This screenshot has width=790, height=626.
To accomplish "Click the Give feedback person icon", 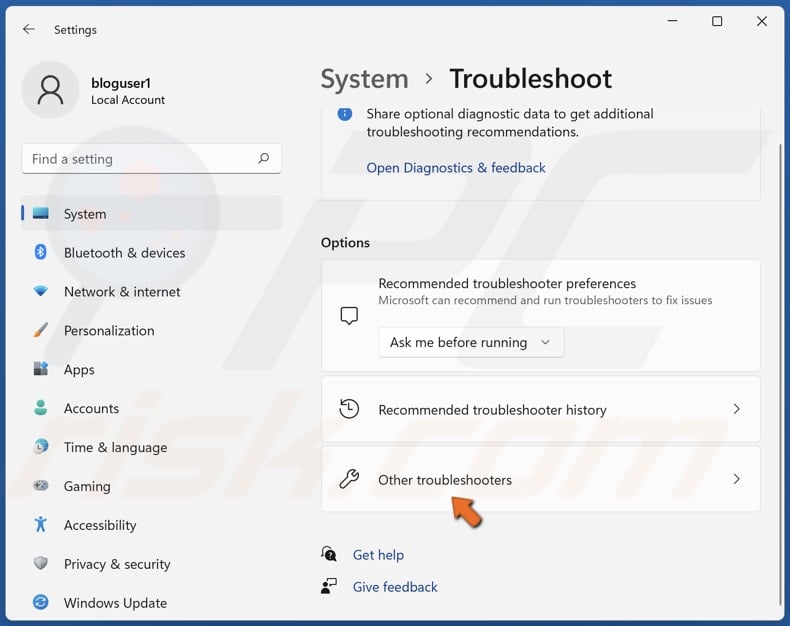I will (x=329, y=586).
